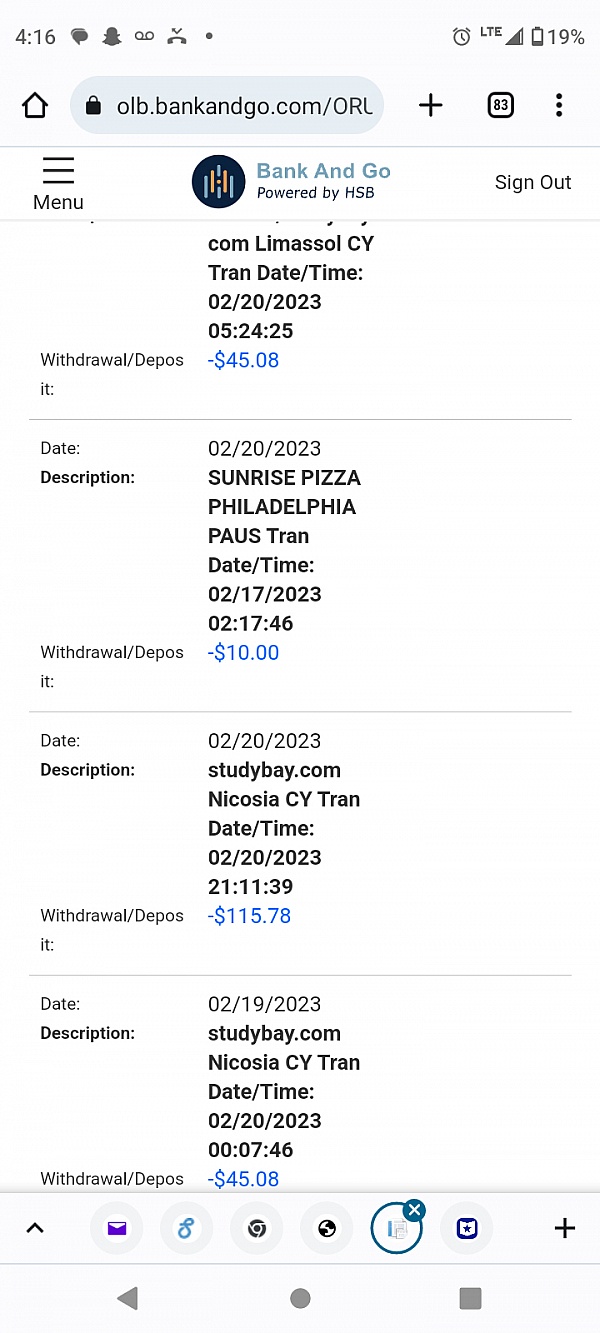Add a tab with the bottom plus button
Screen dimensions: 600x1333
[565, 1228]
